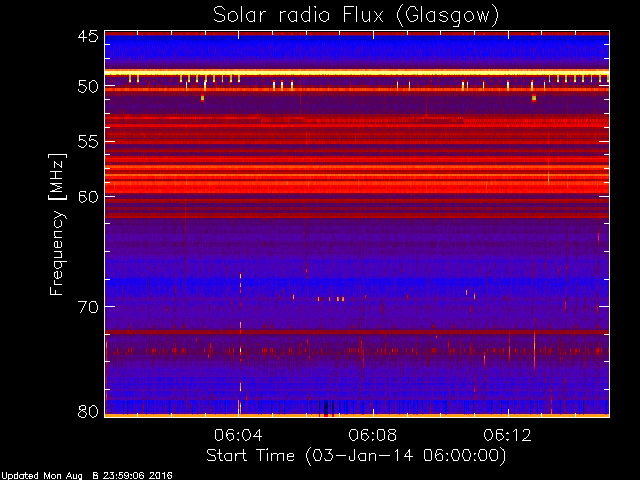Click the 60 MHz frequency tick label
The height and width of the screenshot is (480, 640).
pos(87,196)
